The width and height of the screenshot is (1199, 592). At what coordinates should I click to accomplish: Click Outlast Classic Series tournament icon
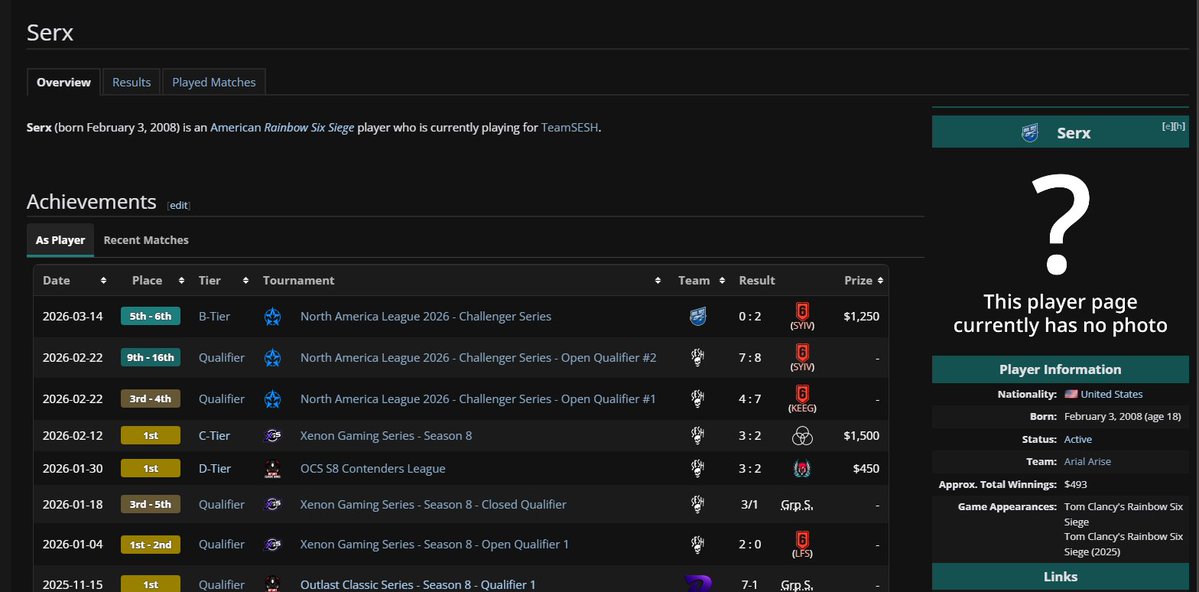(272, 584)
